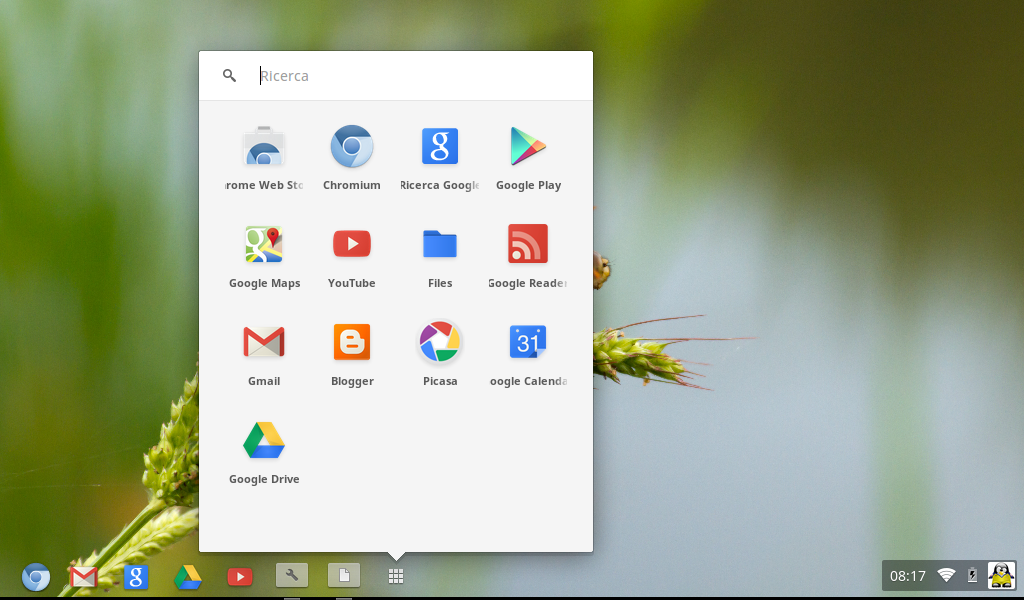The width and height of the screenshot is (1024, 600).
Task: Launch Chromium from the app launcher
Action: [x=352, y=146]
